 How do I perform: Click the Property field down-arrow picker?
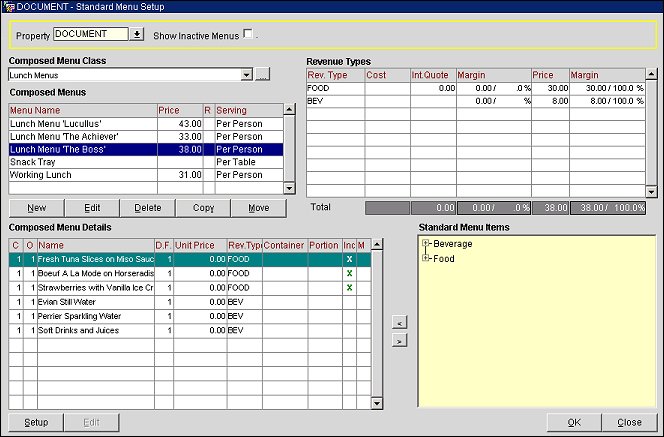[137, 34]
